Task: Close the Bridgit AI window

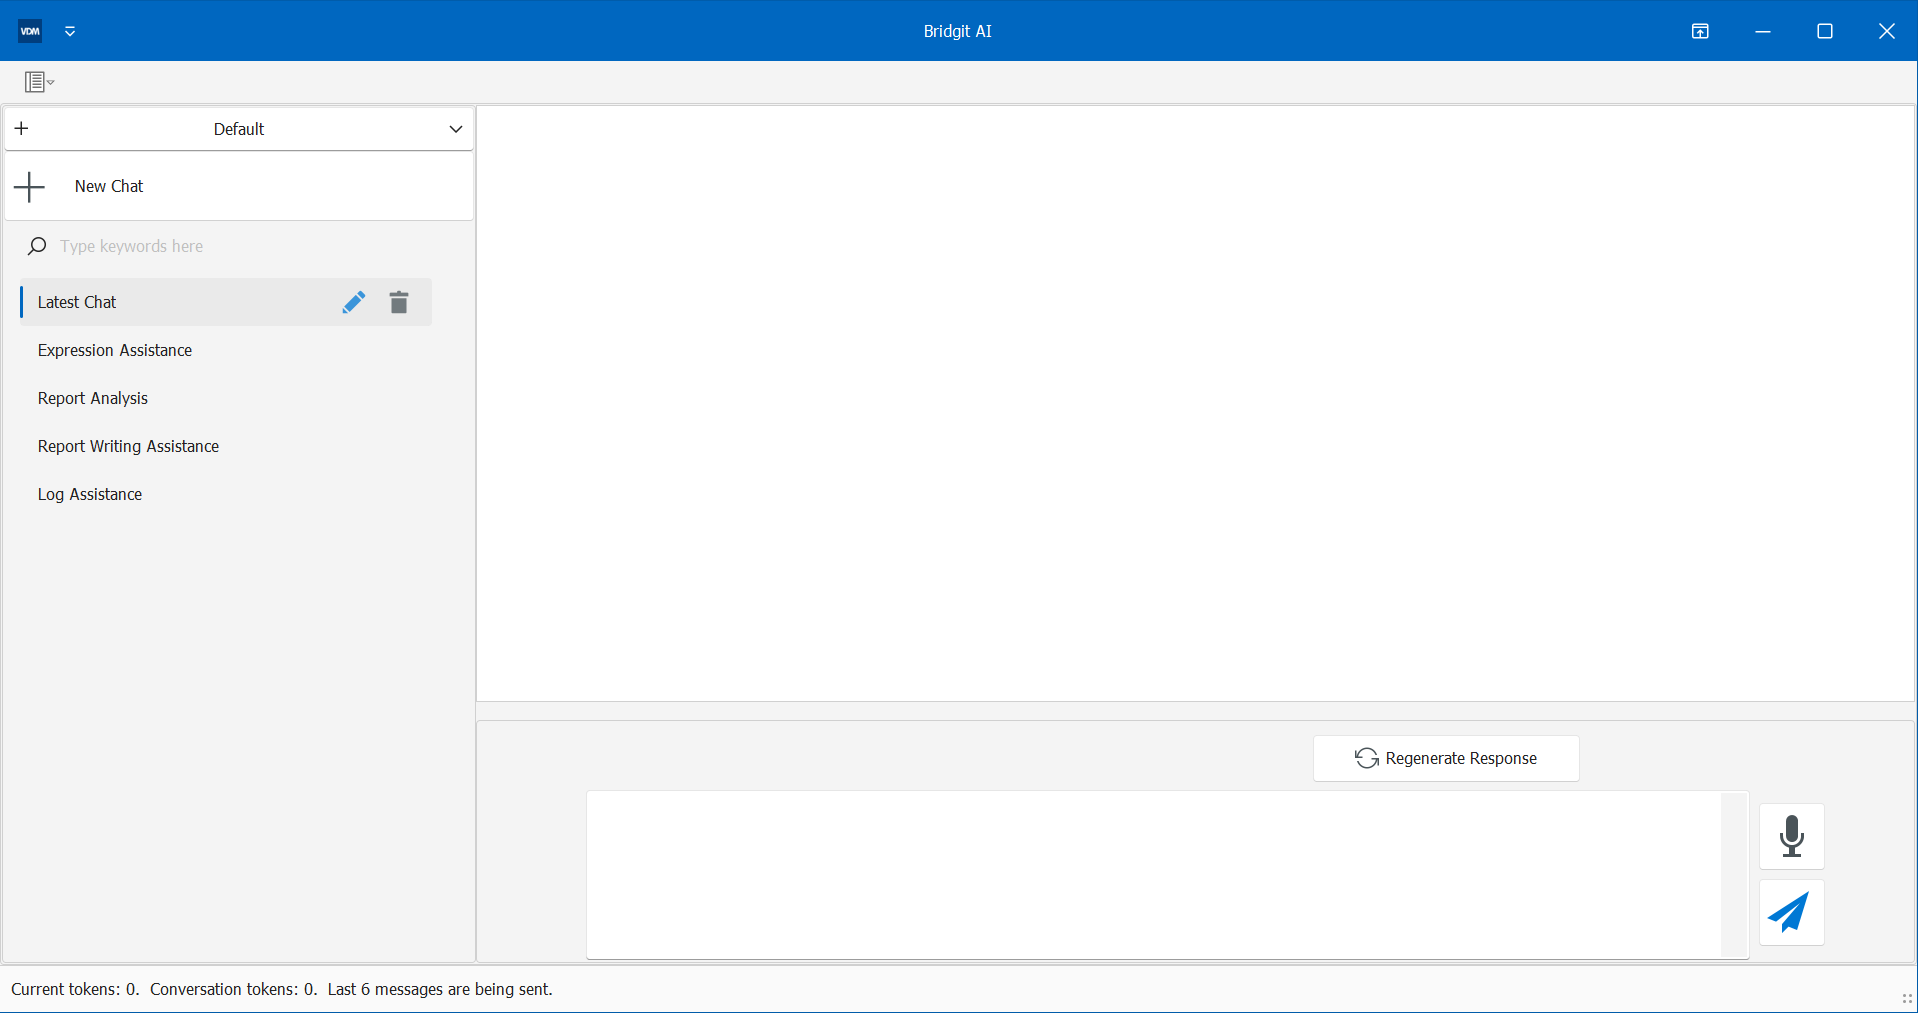Action: (1887, 31)
